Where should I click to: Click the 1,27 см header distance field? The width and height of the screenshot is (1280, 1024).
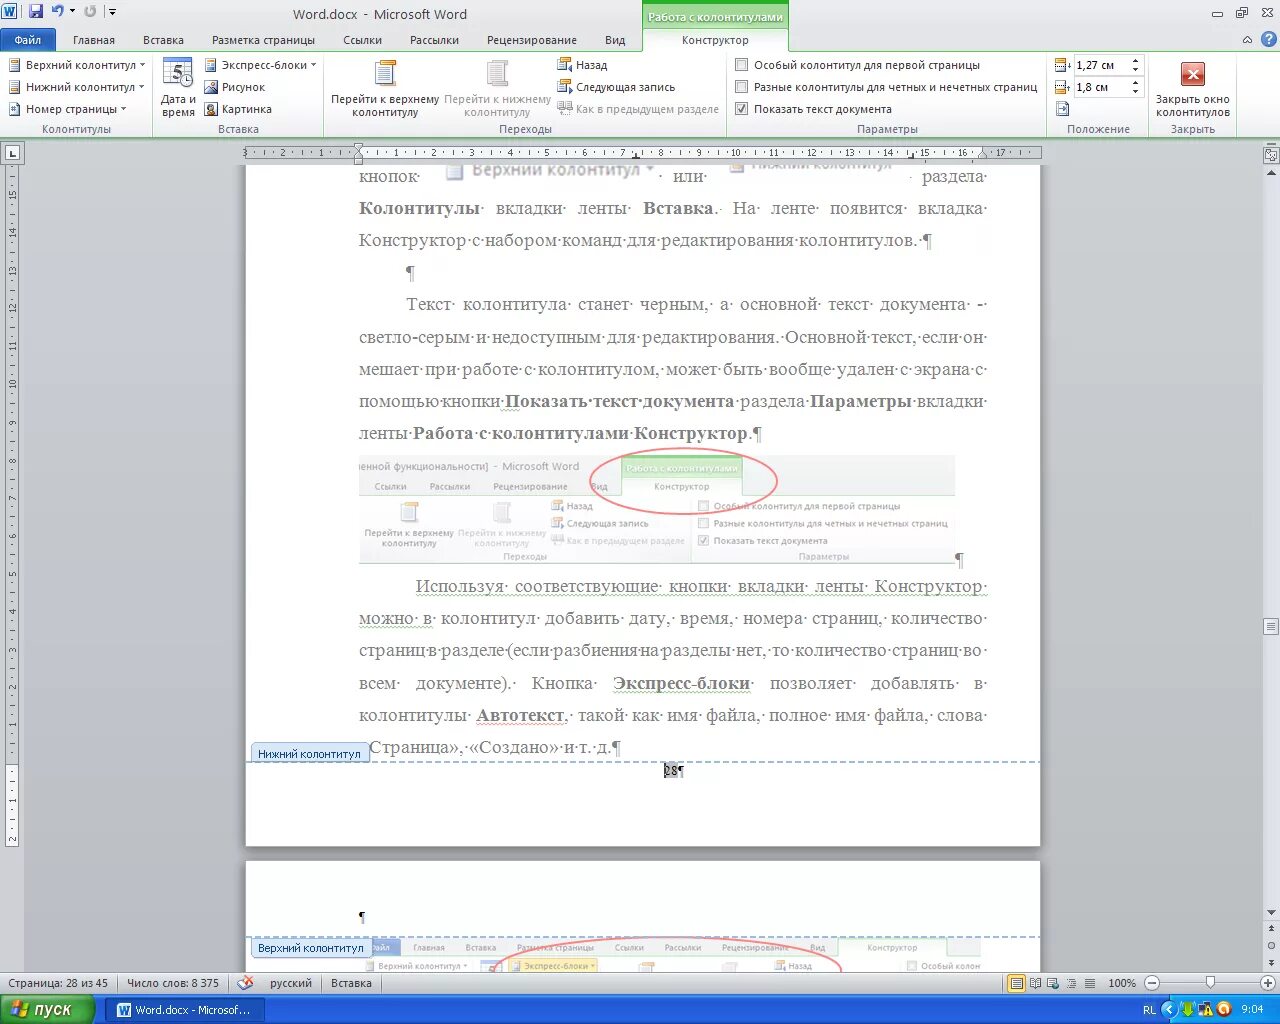coord(1101,65)
